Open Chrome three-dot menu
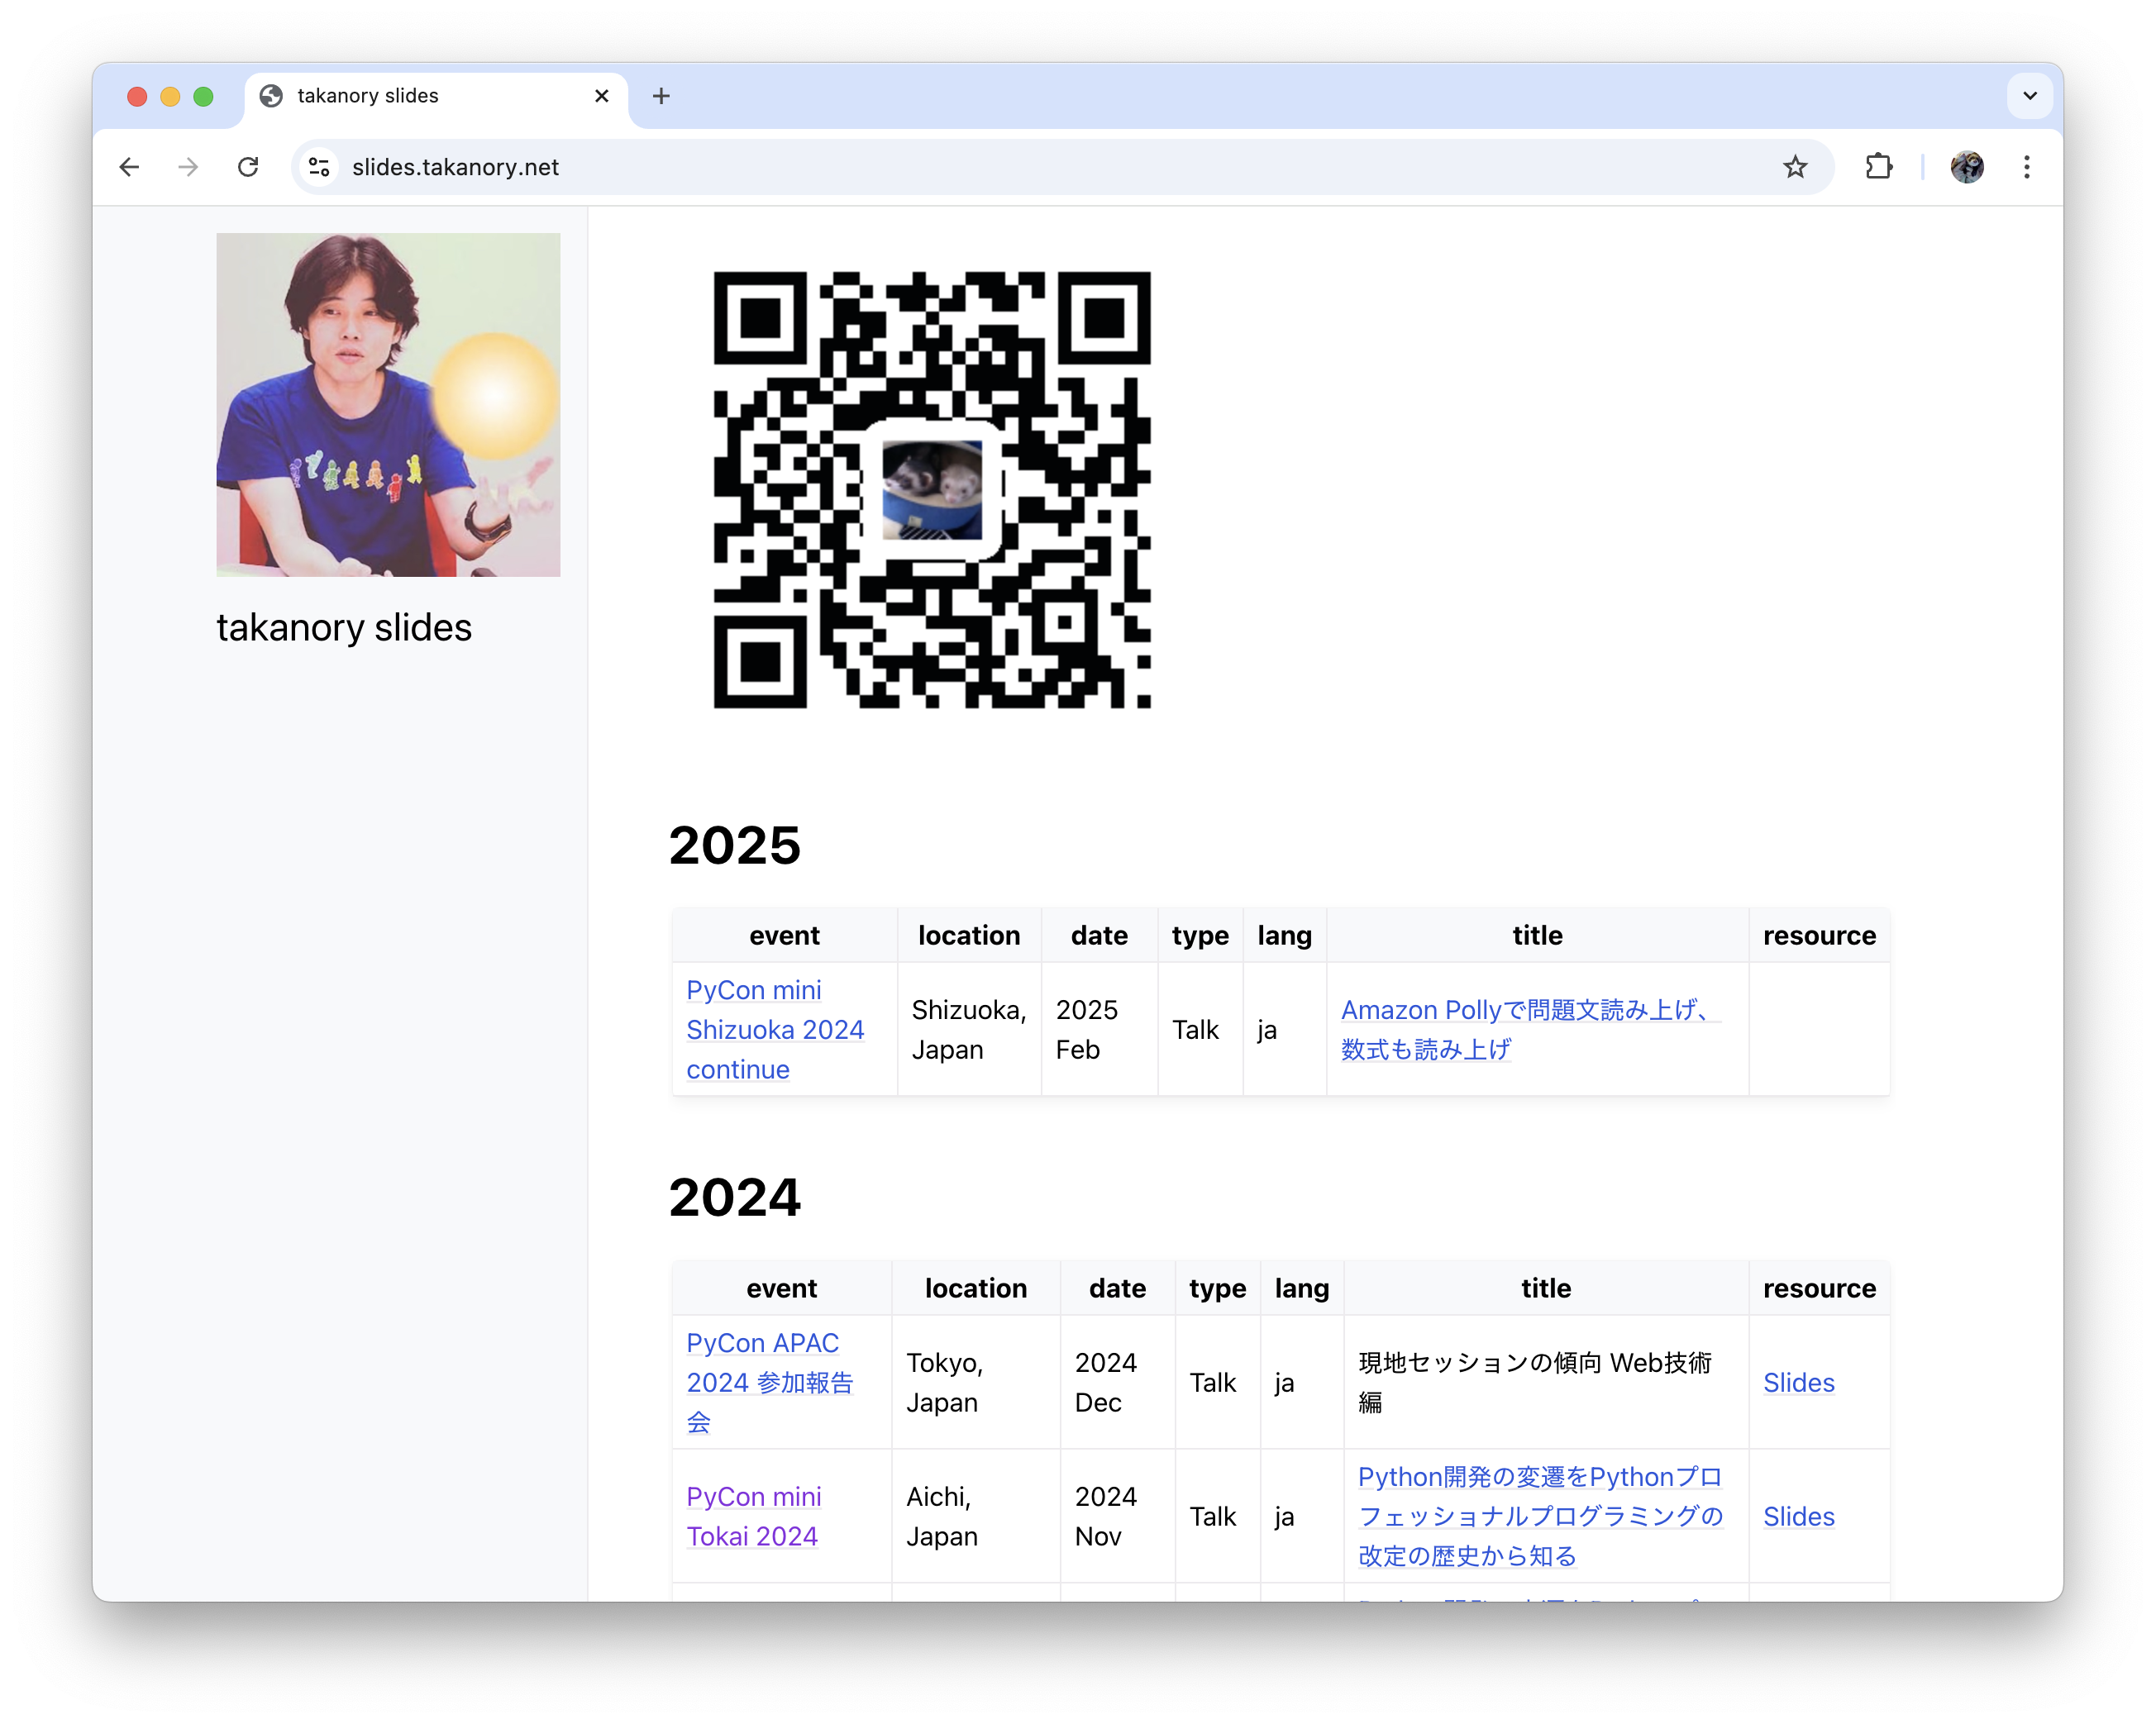 (x=2026, y=167)
